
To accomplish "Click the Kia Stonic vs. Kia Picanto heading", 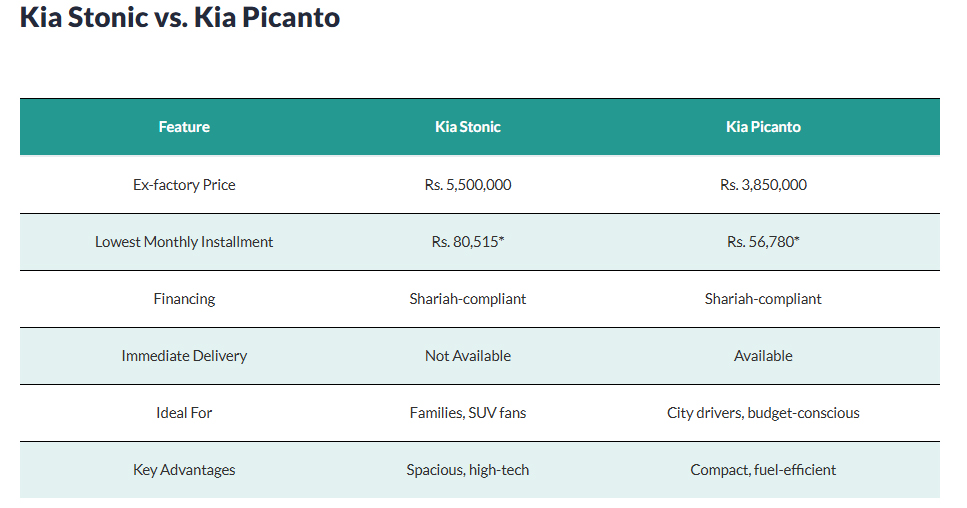I will 180,18.
